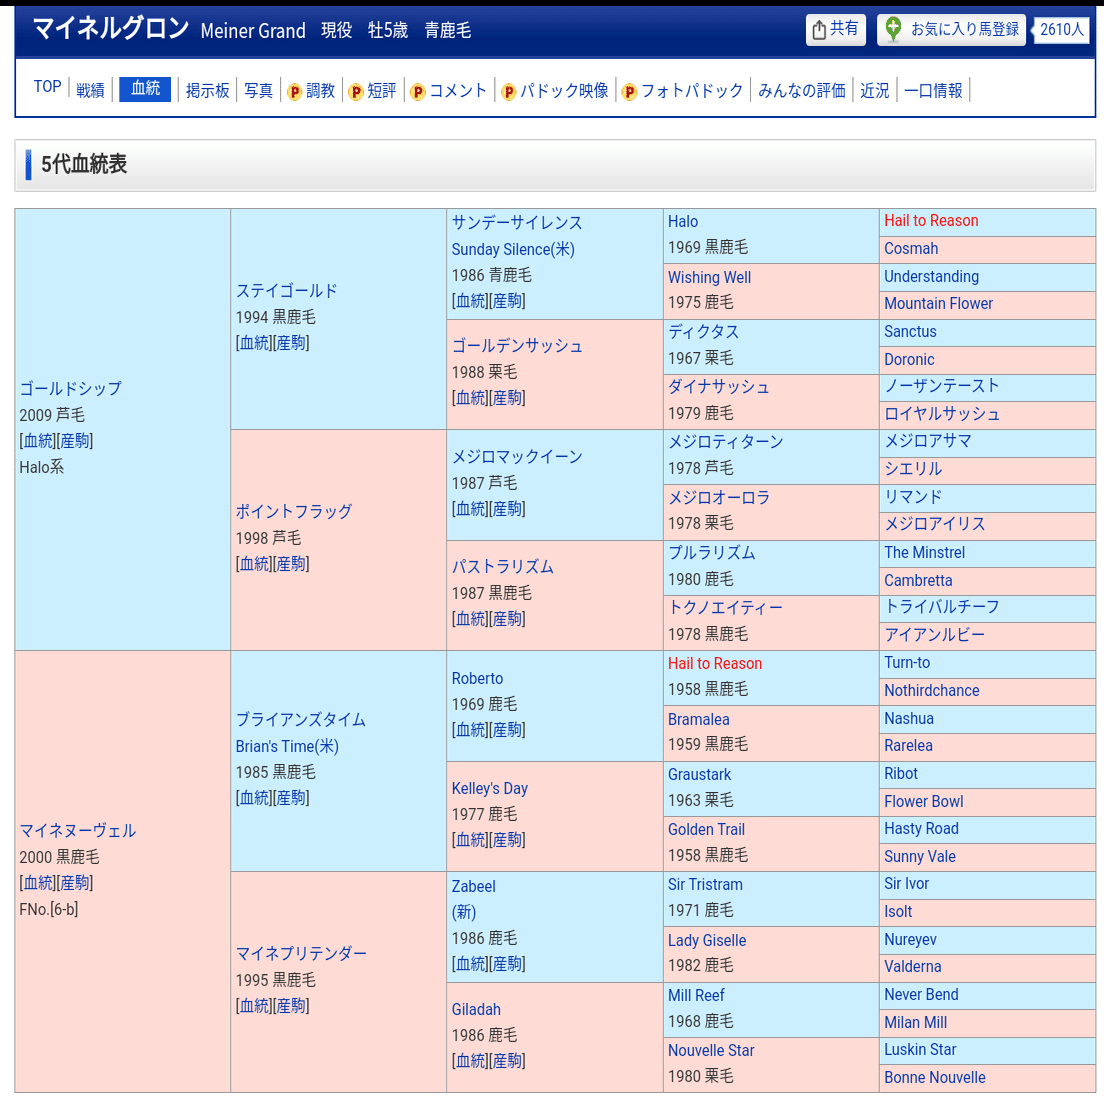The width and height of the screenshot is (1104, 1104).
Task: Open the 写真 tab
Action: pyautogui.click(x=258, y=90)
